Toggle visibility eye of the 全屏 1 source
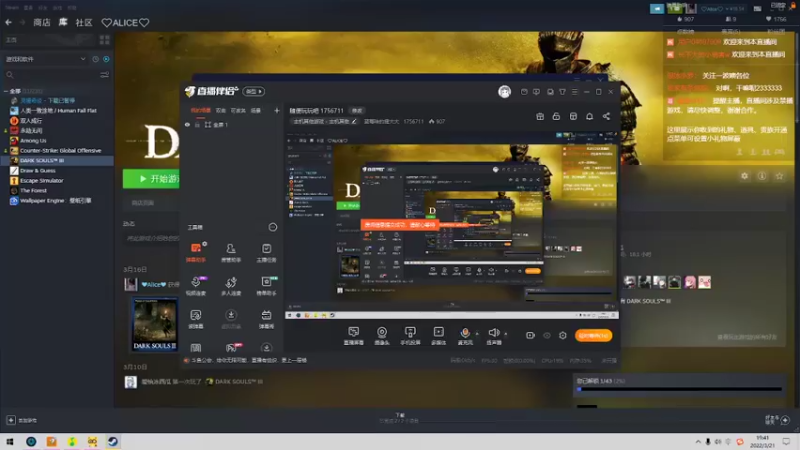The image size is (800, 450). (x=187, y=124)
